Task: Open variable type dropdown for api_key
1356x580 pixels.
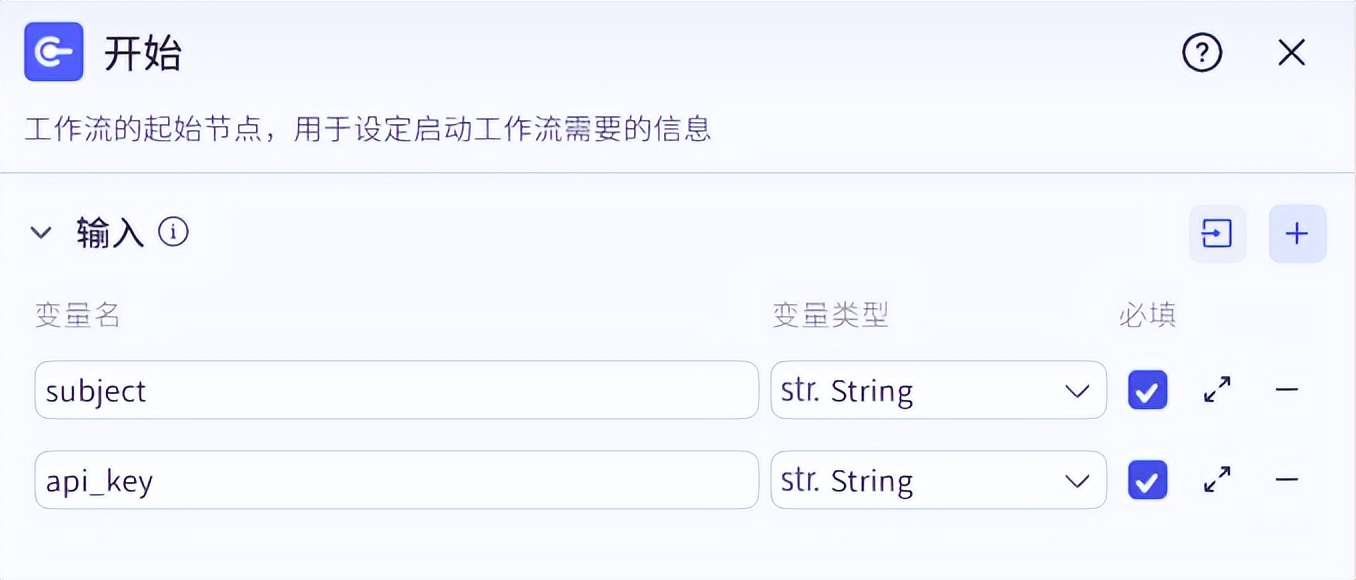Action: click(938, 480)
